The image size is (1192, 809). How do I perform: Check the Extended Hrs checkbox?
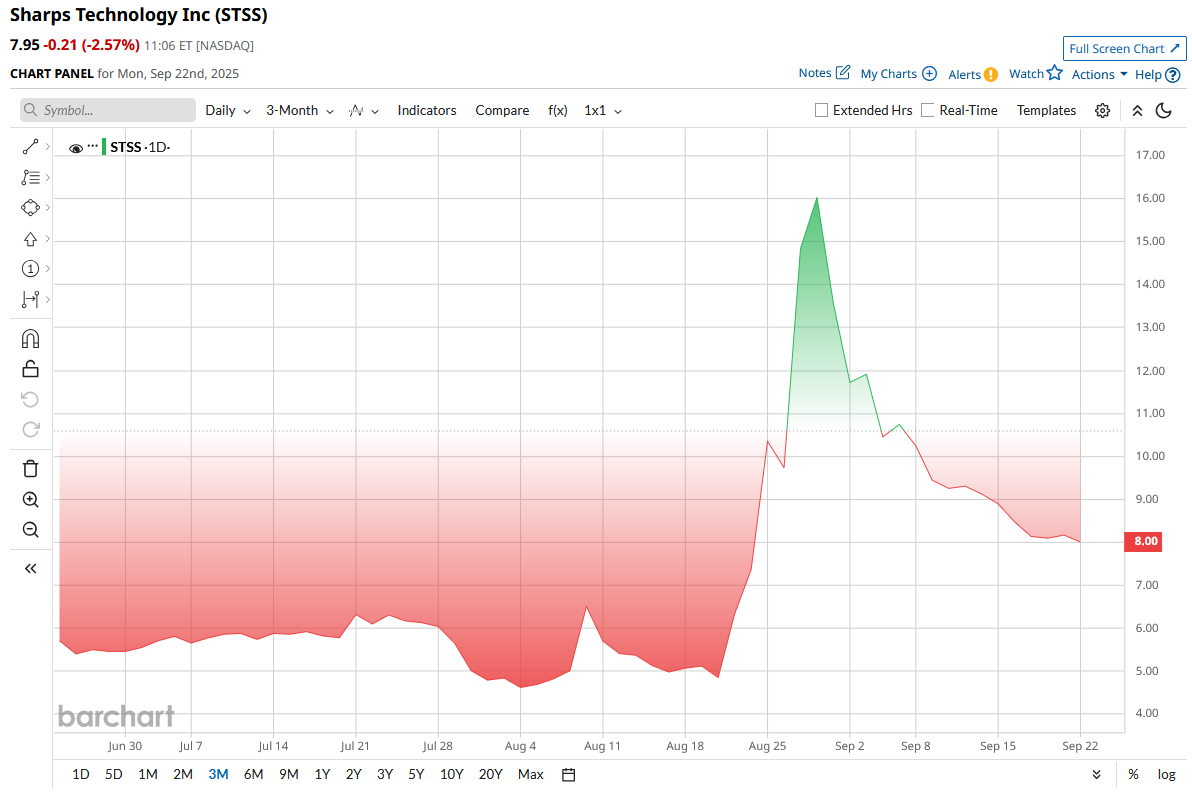tap(821, 110)
